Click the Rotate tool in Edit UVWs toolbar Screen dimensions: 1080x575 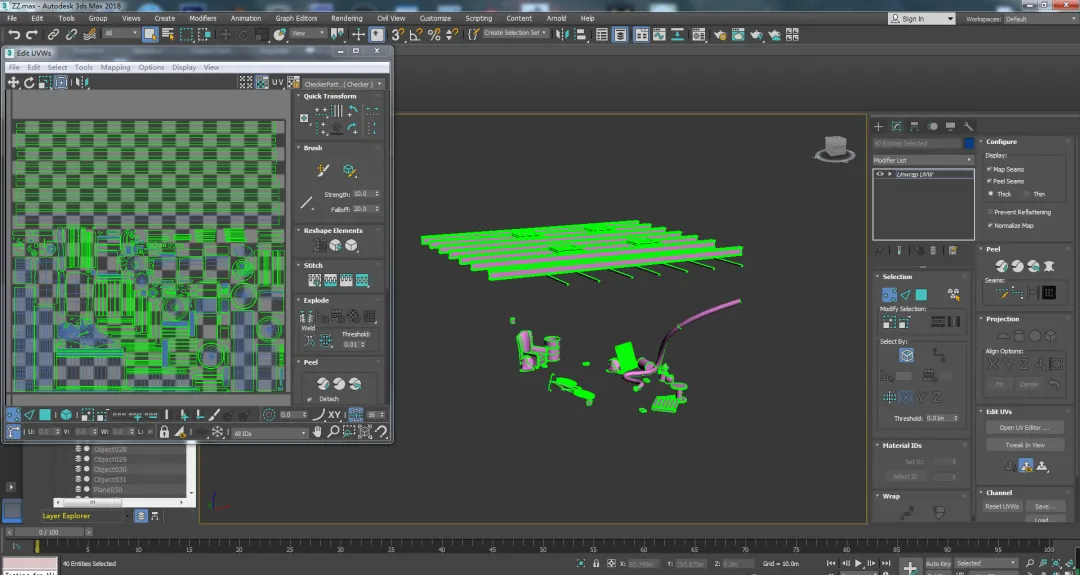[x=30, y=82]
